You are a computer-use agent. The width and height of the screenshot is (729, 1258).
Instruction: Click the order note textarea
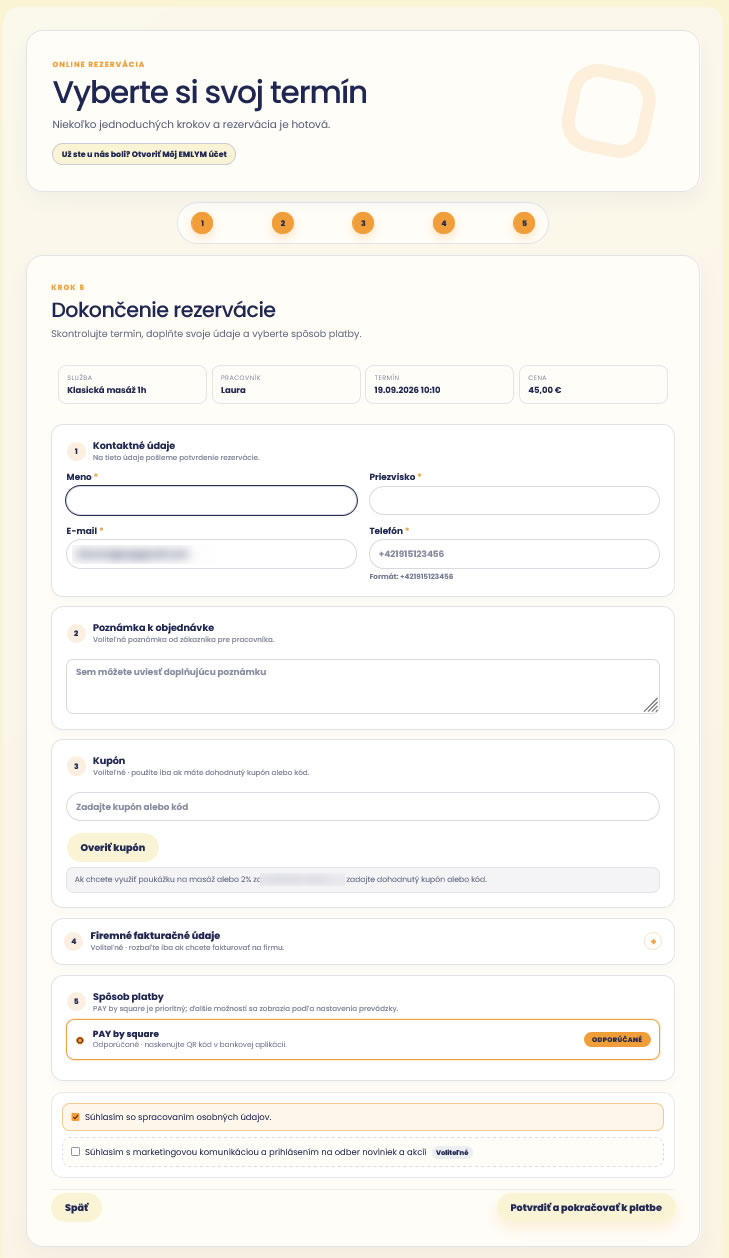(x=363, y=686)
